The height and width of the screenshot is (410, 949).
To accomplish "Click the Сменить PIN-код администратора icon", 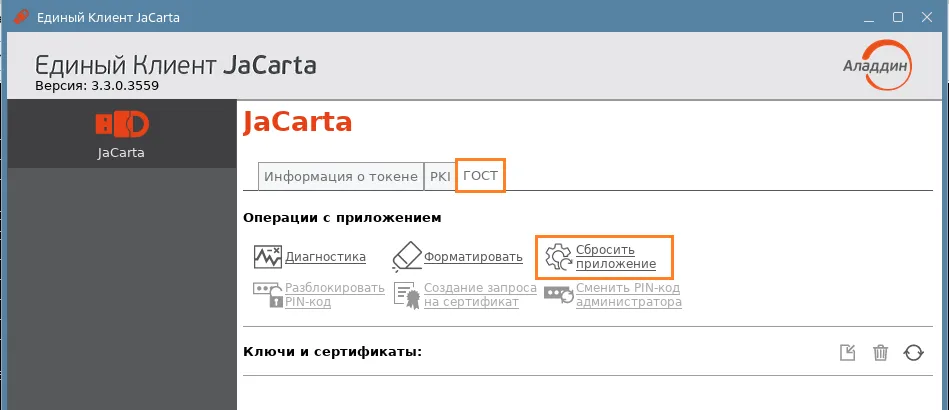I will pos(559,295).
